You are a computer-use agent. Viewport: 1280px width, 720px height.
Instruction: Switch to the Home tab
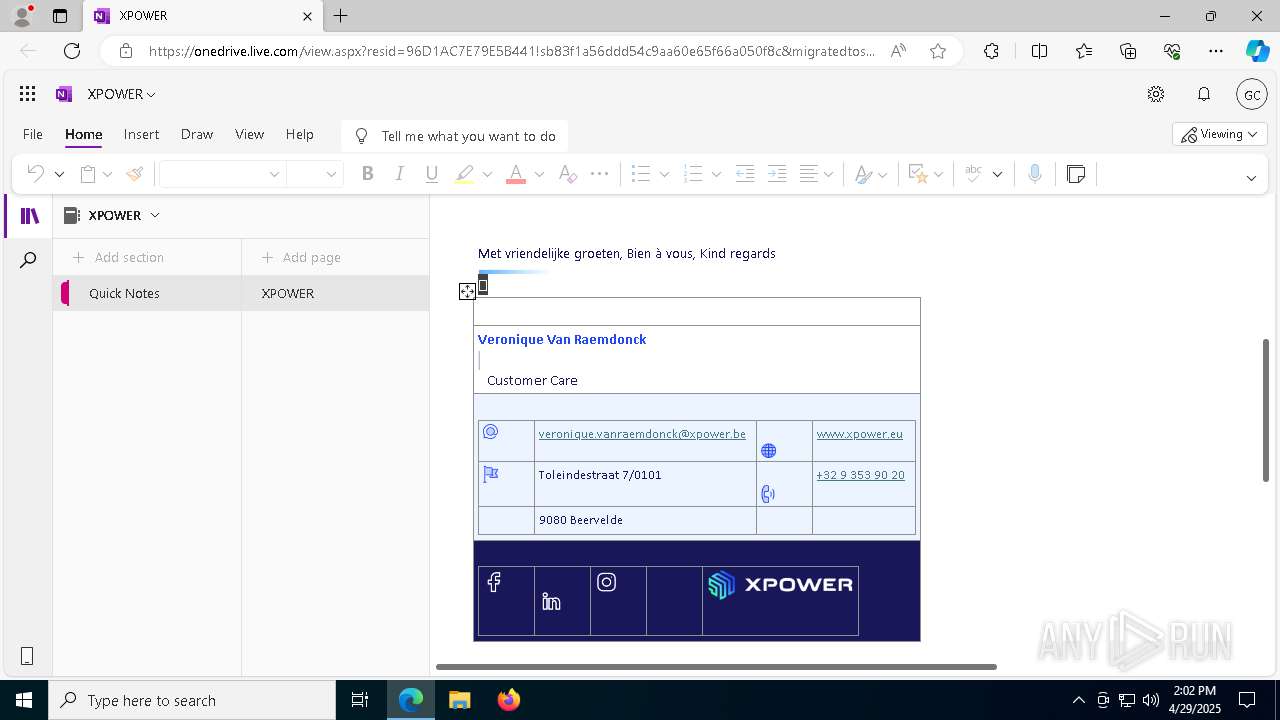[84, 134]
